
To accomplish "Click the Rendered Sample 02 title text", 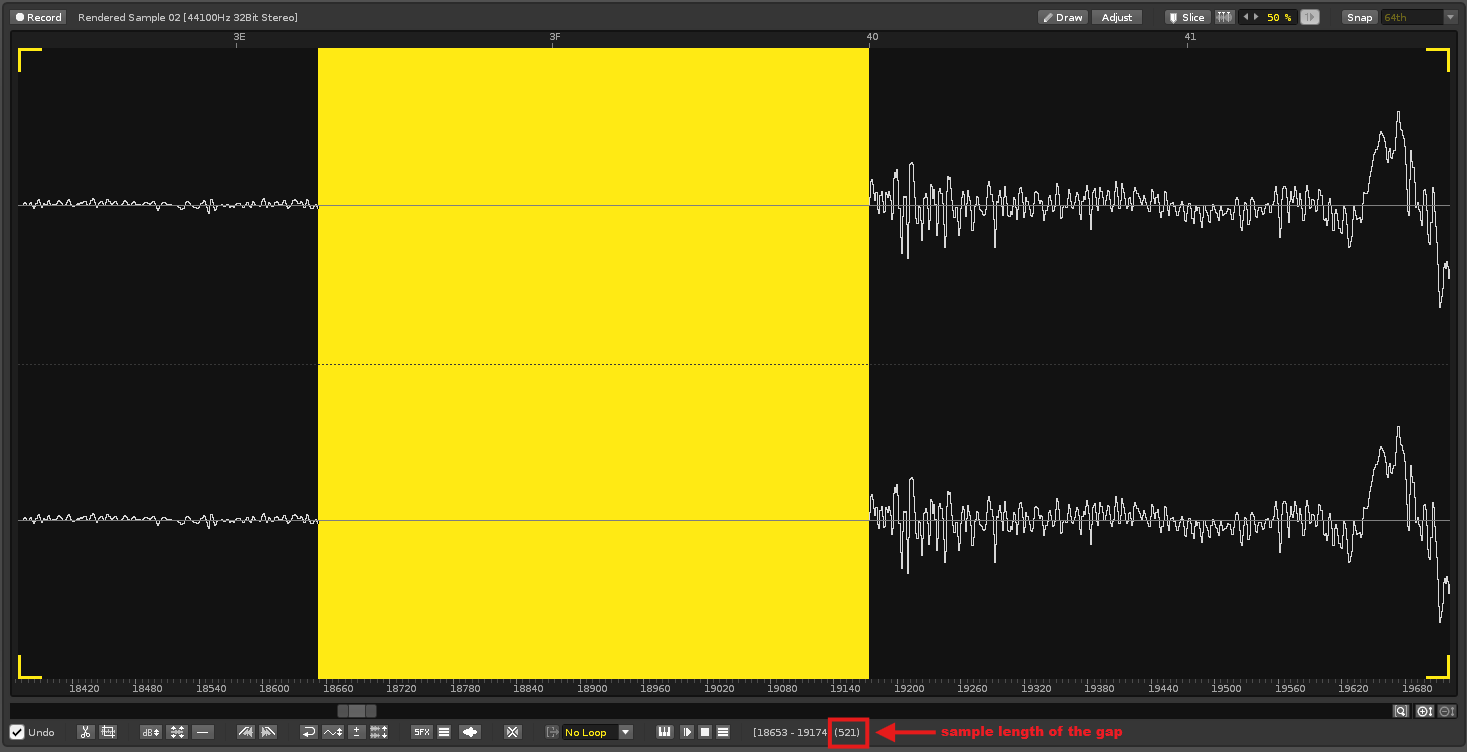I will pos(187,18).
